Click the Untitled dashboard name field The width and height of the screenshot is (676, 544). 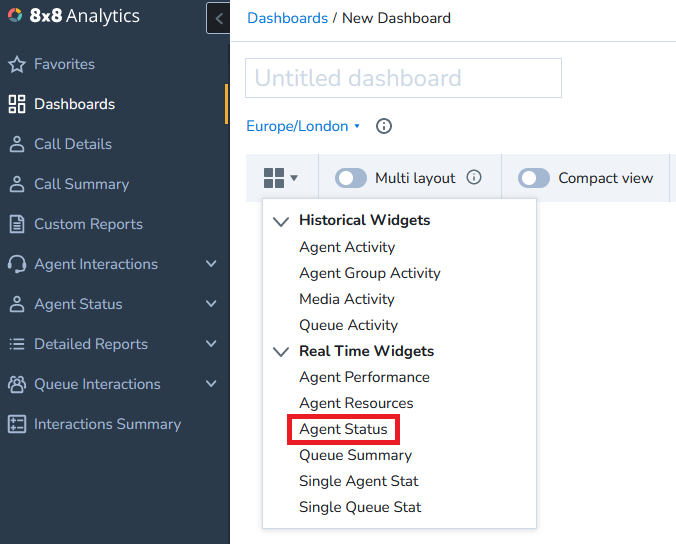tap(404, 78)
